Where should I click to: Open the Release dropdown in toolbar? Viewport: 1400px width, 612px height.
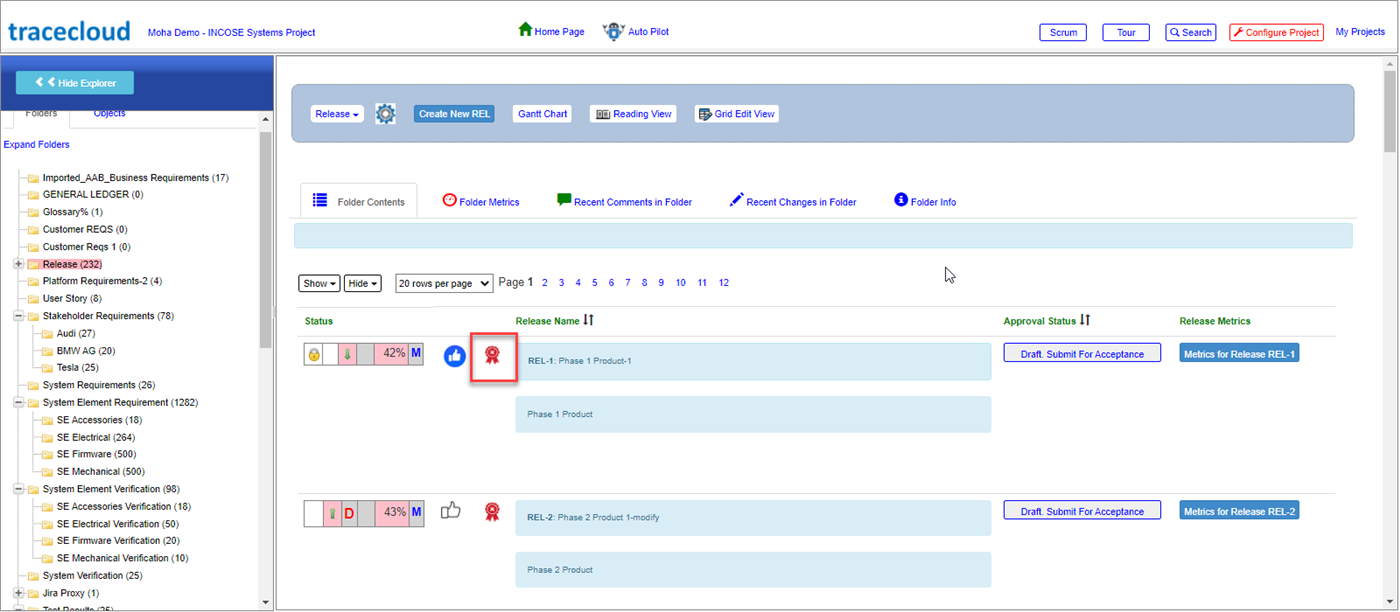tap(337, 114)
